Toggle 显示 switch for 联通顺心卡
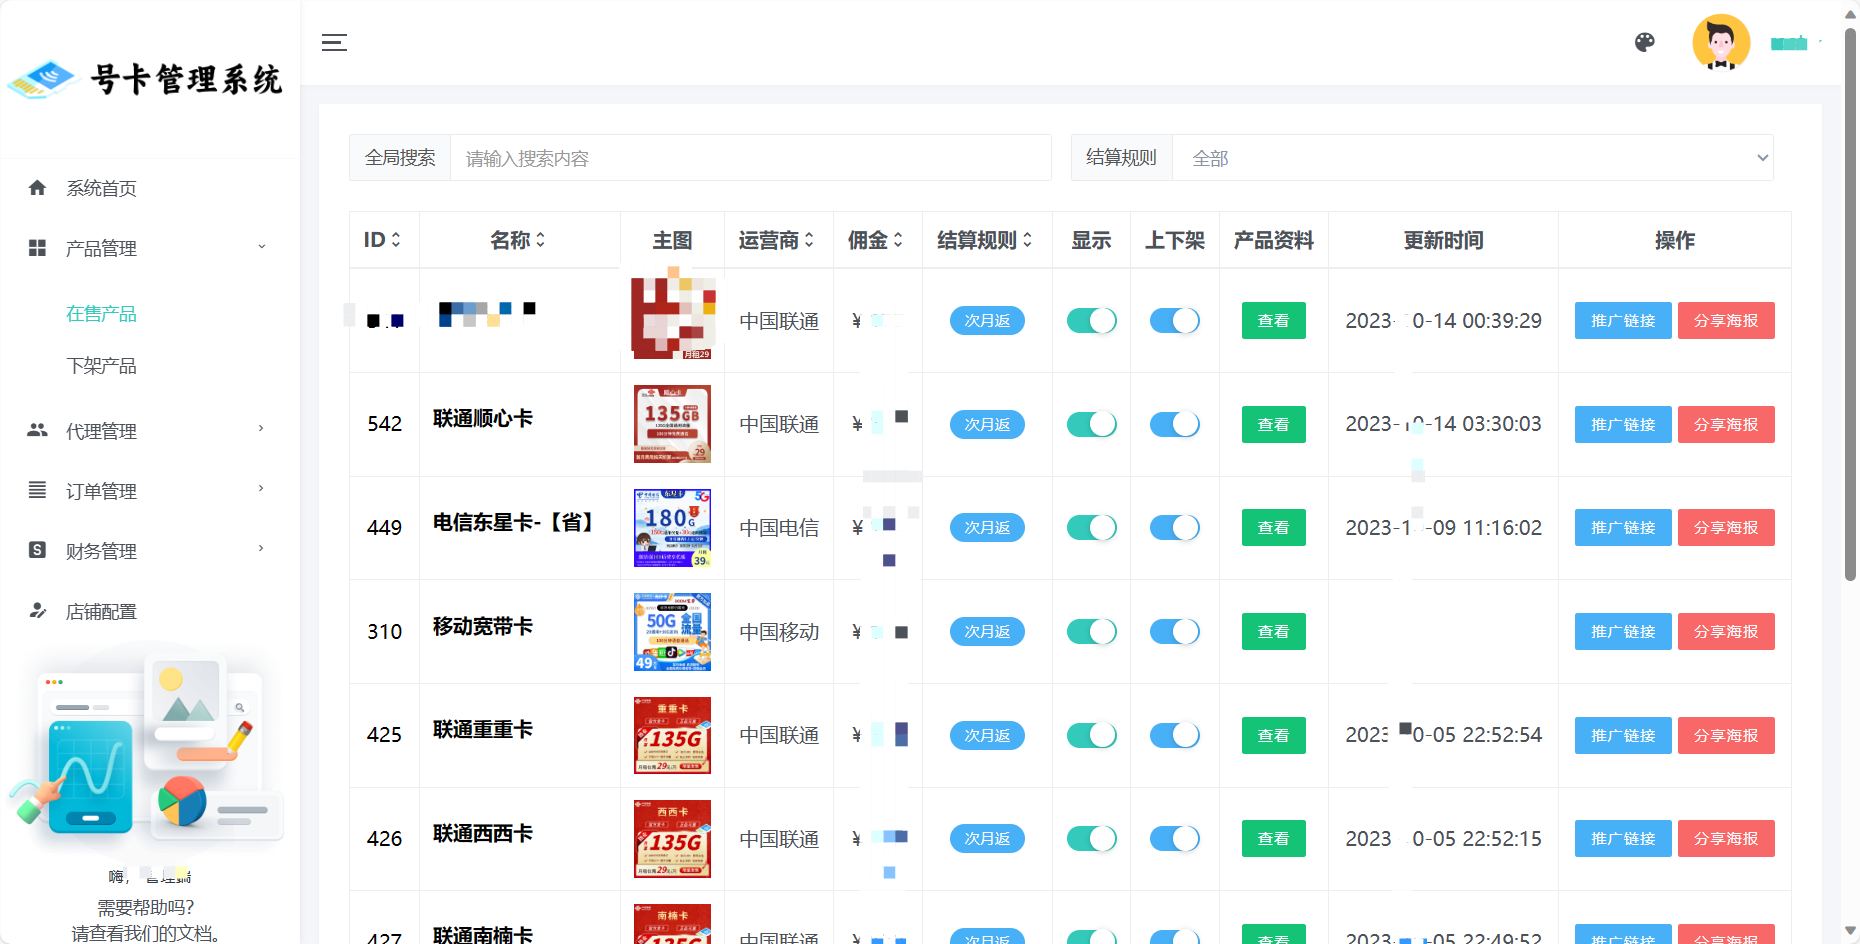The width and height of the screenshot is (1860, 944). pos(1091,424)
